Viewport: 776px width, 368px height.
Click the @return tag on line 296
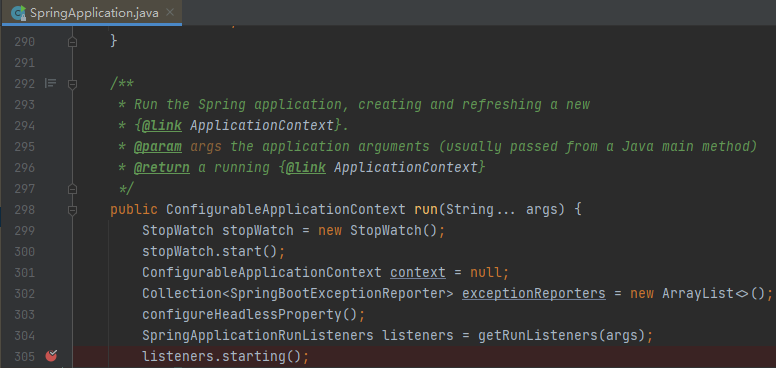[162, 168]
